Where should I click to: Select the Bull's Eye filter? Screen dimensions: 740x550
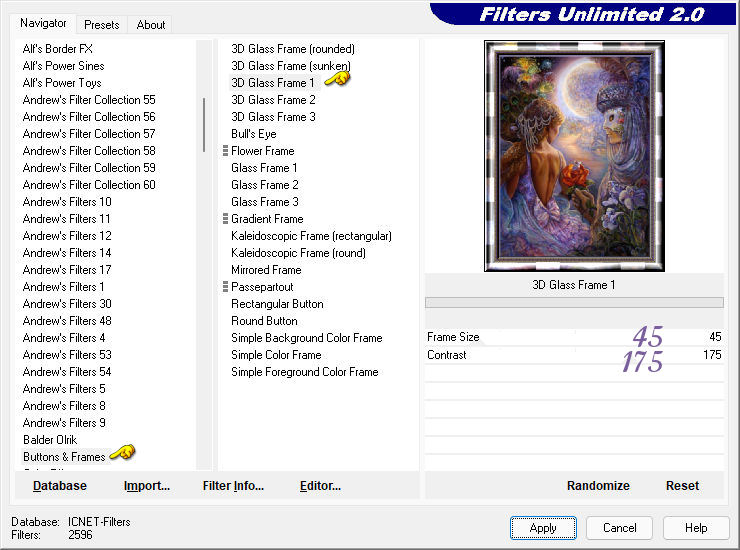(254, 134)
